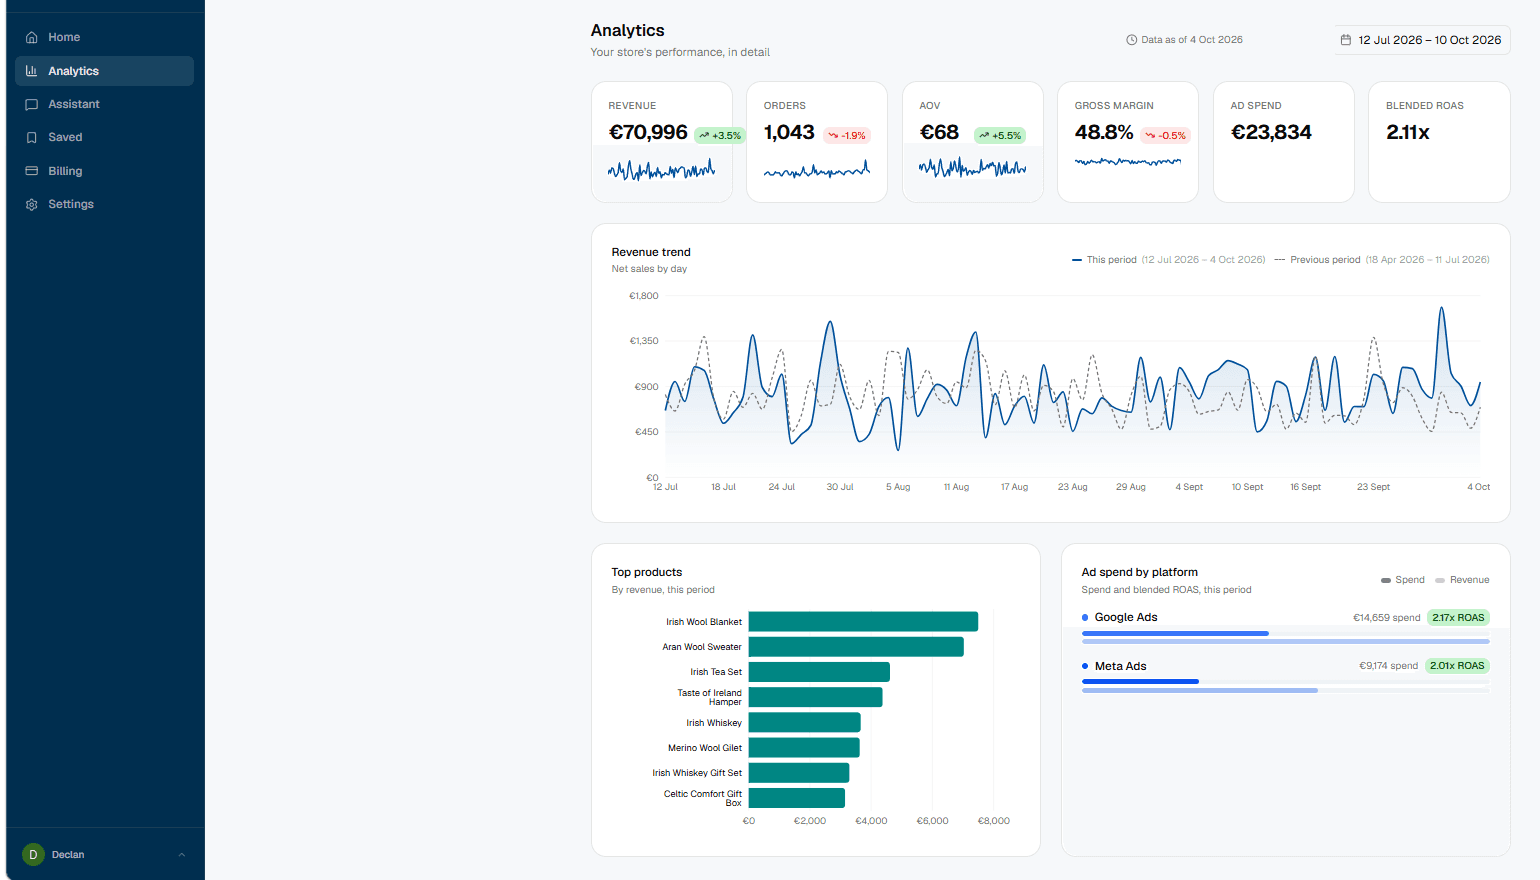Viewport: 1540px width, 880px height.
Task: Open the AOV €68 card
Action: (973, 142)
